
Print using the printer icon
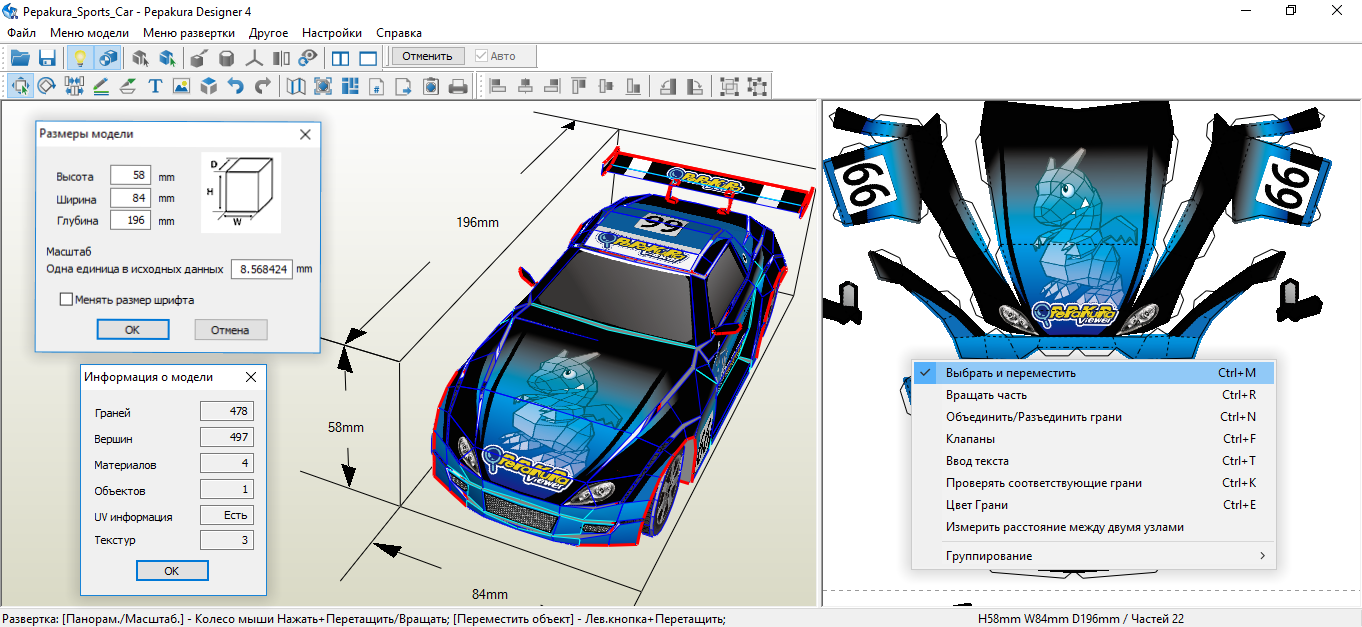click(x=458, y=86)
